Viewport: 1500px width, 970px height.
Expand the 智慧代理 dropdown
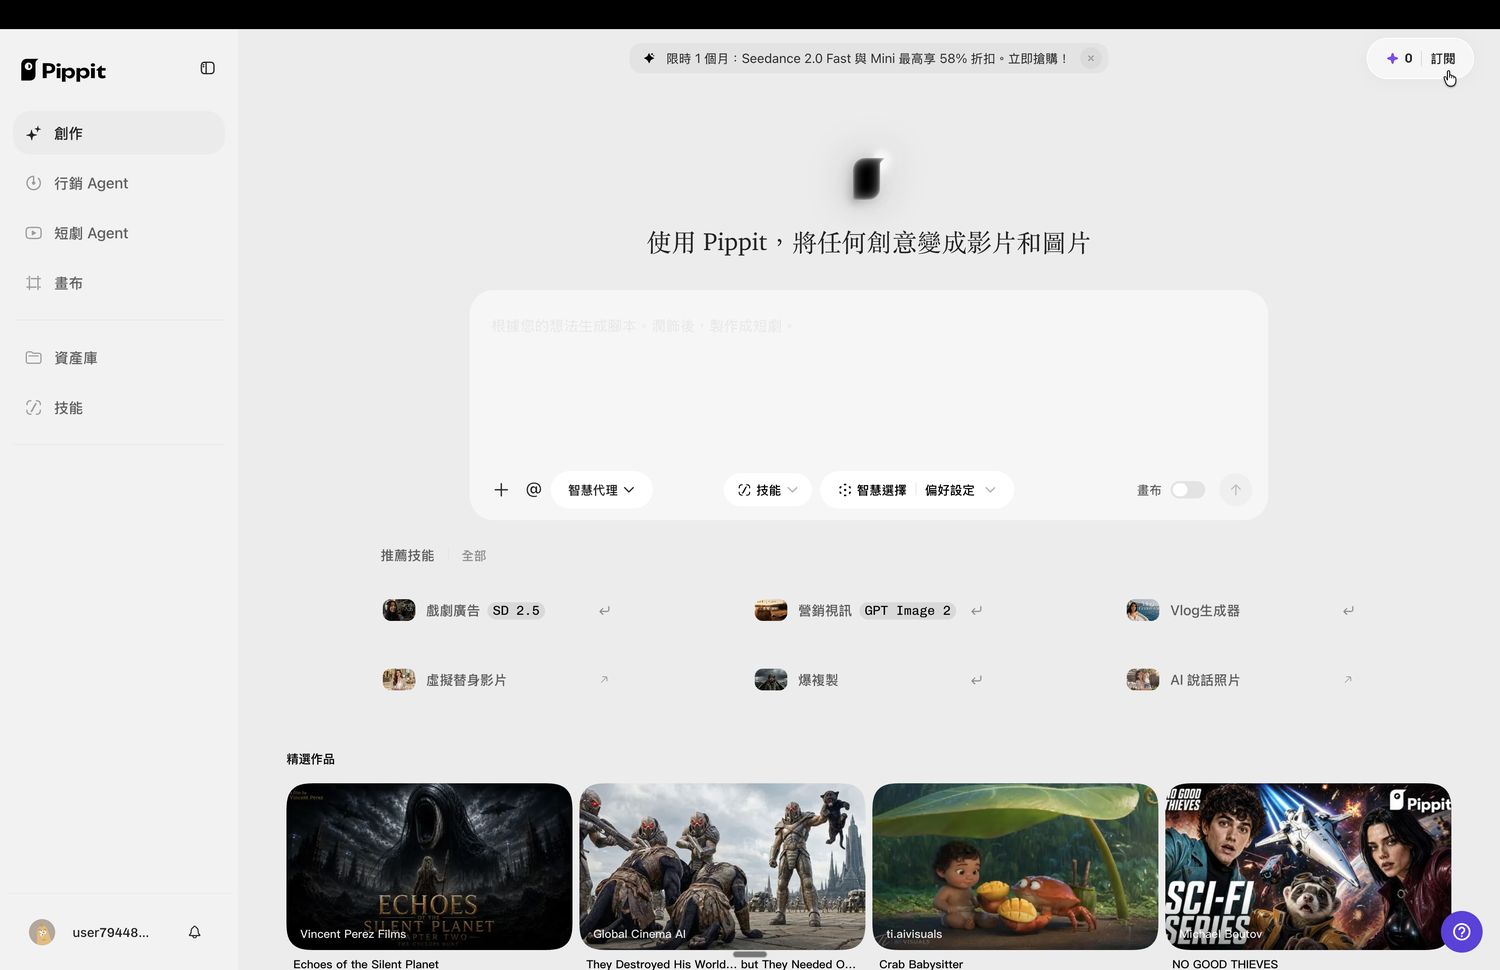click(x=601, y=490)
